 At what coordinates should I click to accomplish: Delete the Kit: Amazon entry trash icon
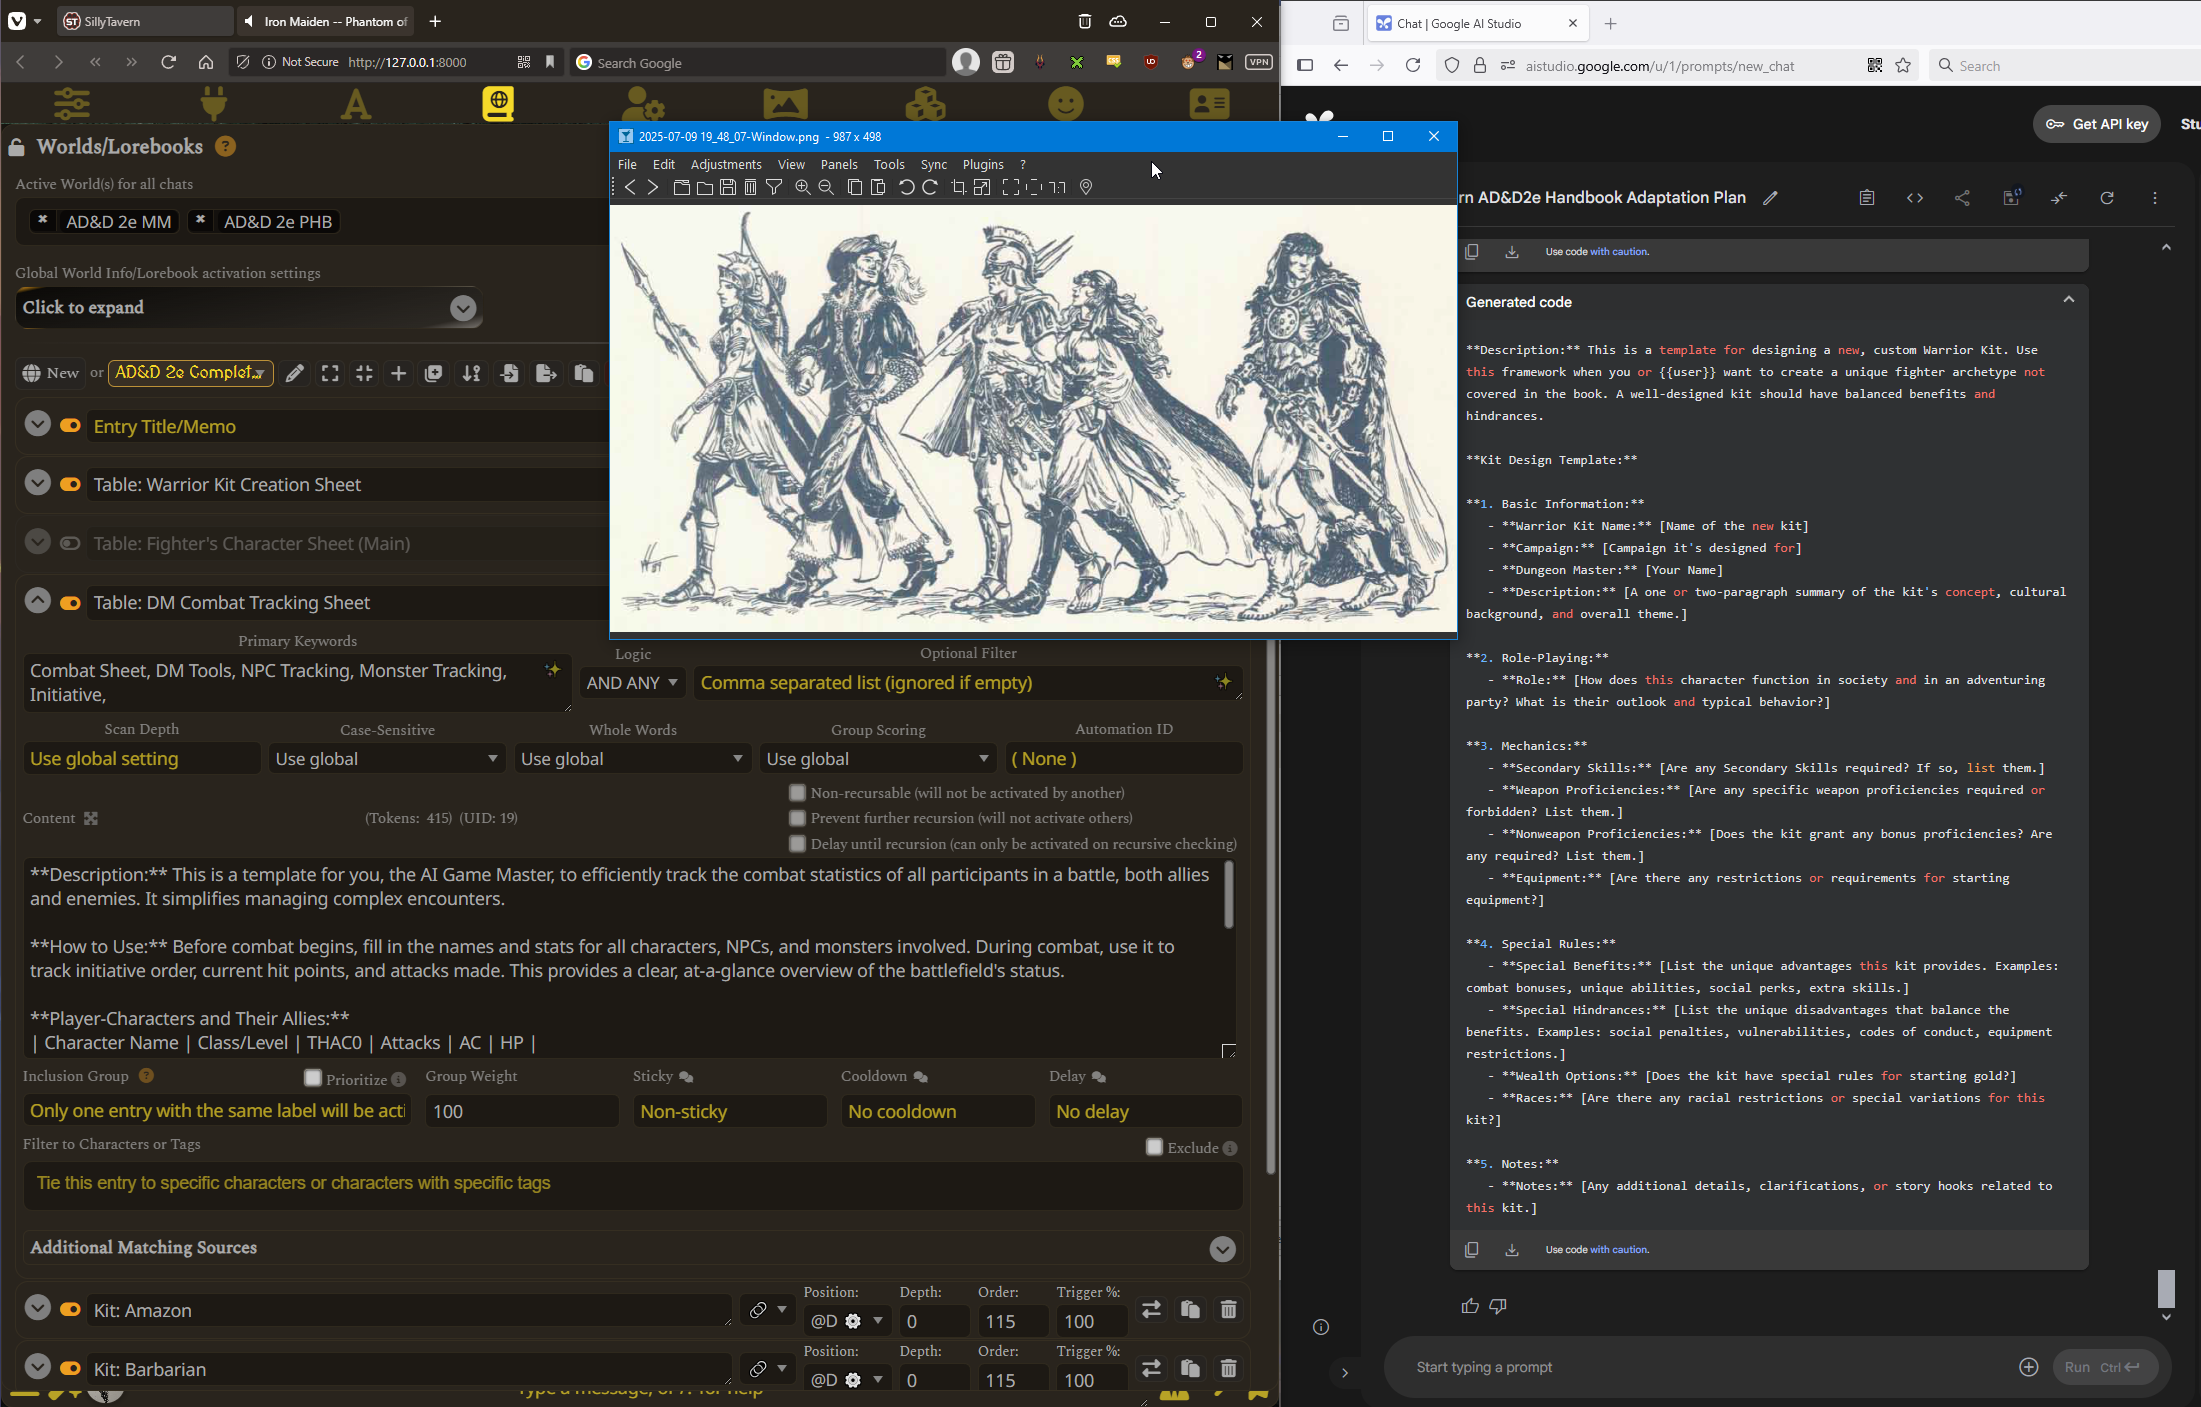[1229, 1310]
